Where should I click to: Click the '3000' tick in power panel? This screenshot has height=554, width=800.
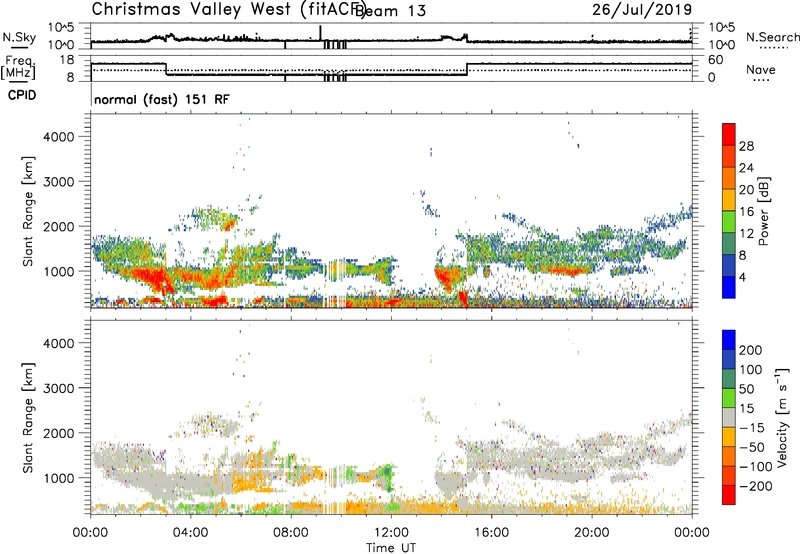[x=58, y=182]
